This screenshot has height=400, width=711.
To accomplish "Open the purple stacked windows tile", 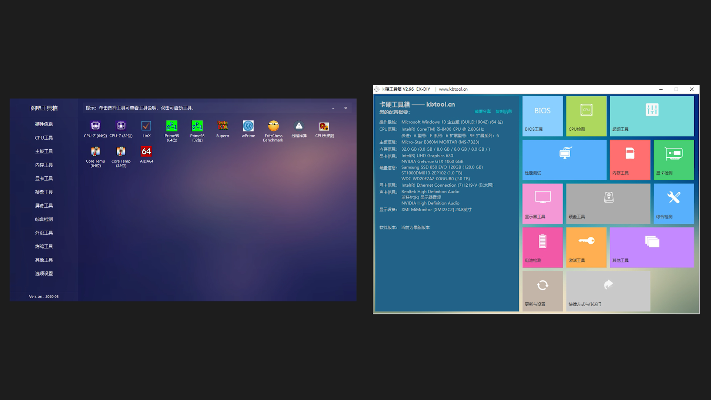I will pyautogui.click(x=651, y=247).
